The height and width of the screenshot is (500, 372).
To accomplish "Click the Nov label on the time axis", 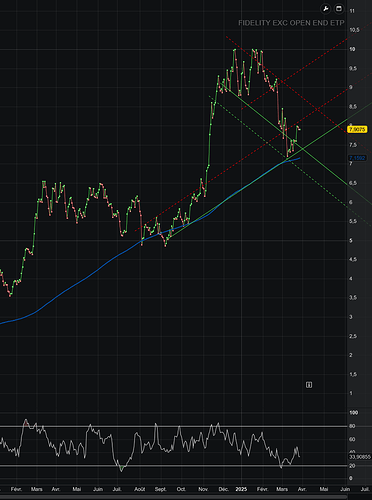I will tap(203, 489).
